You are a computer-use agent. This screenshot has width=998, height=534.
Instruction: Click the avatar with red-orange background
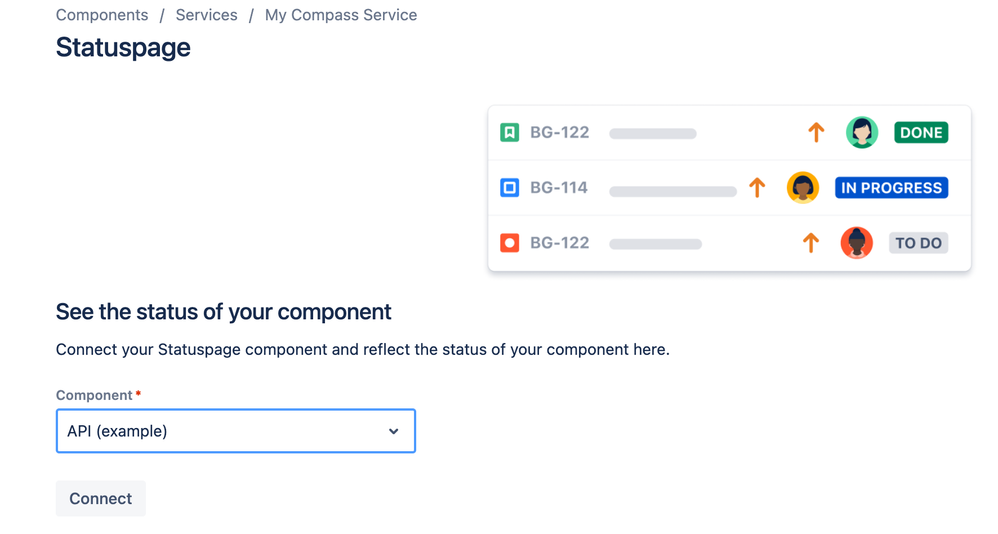tap(856, 242)
